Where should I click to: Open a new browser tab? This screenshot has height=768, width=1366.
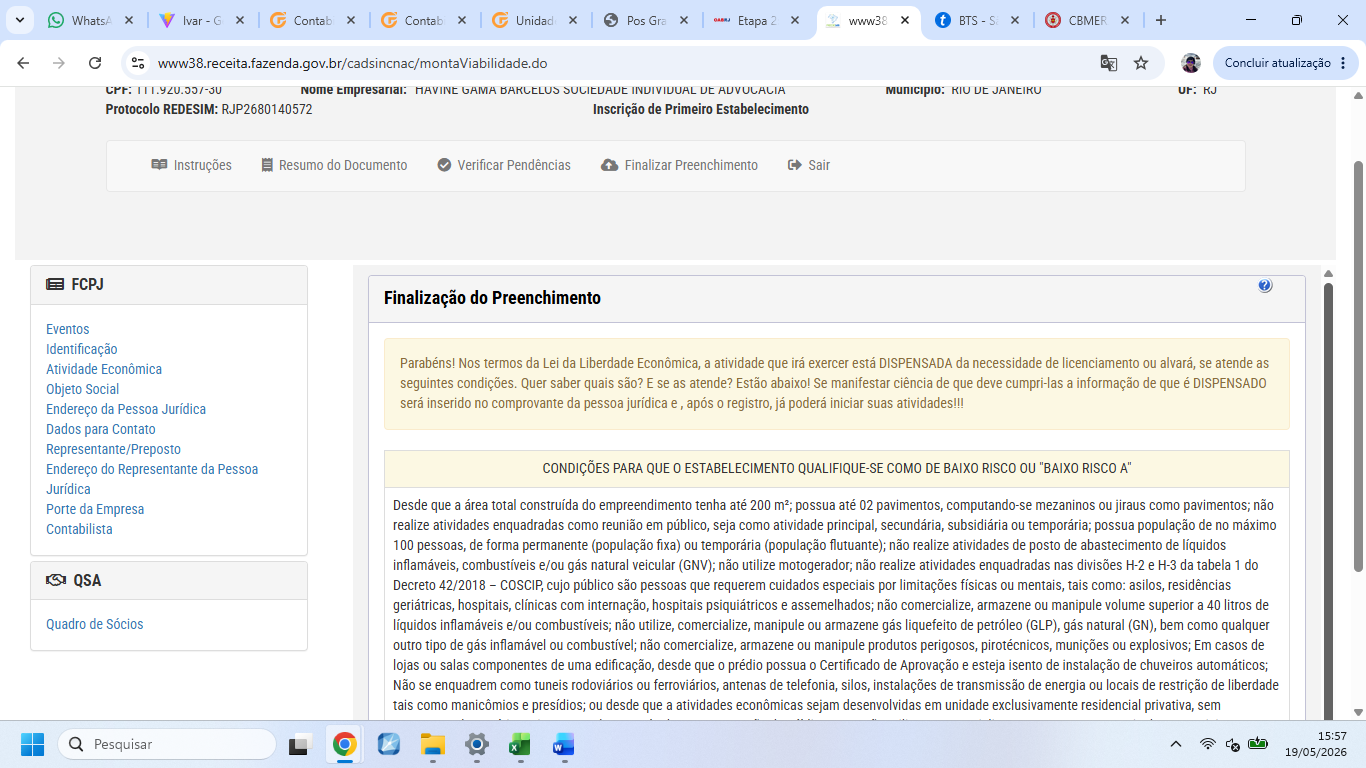[1160, 20]
